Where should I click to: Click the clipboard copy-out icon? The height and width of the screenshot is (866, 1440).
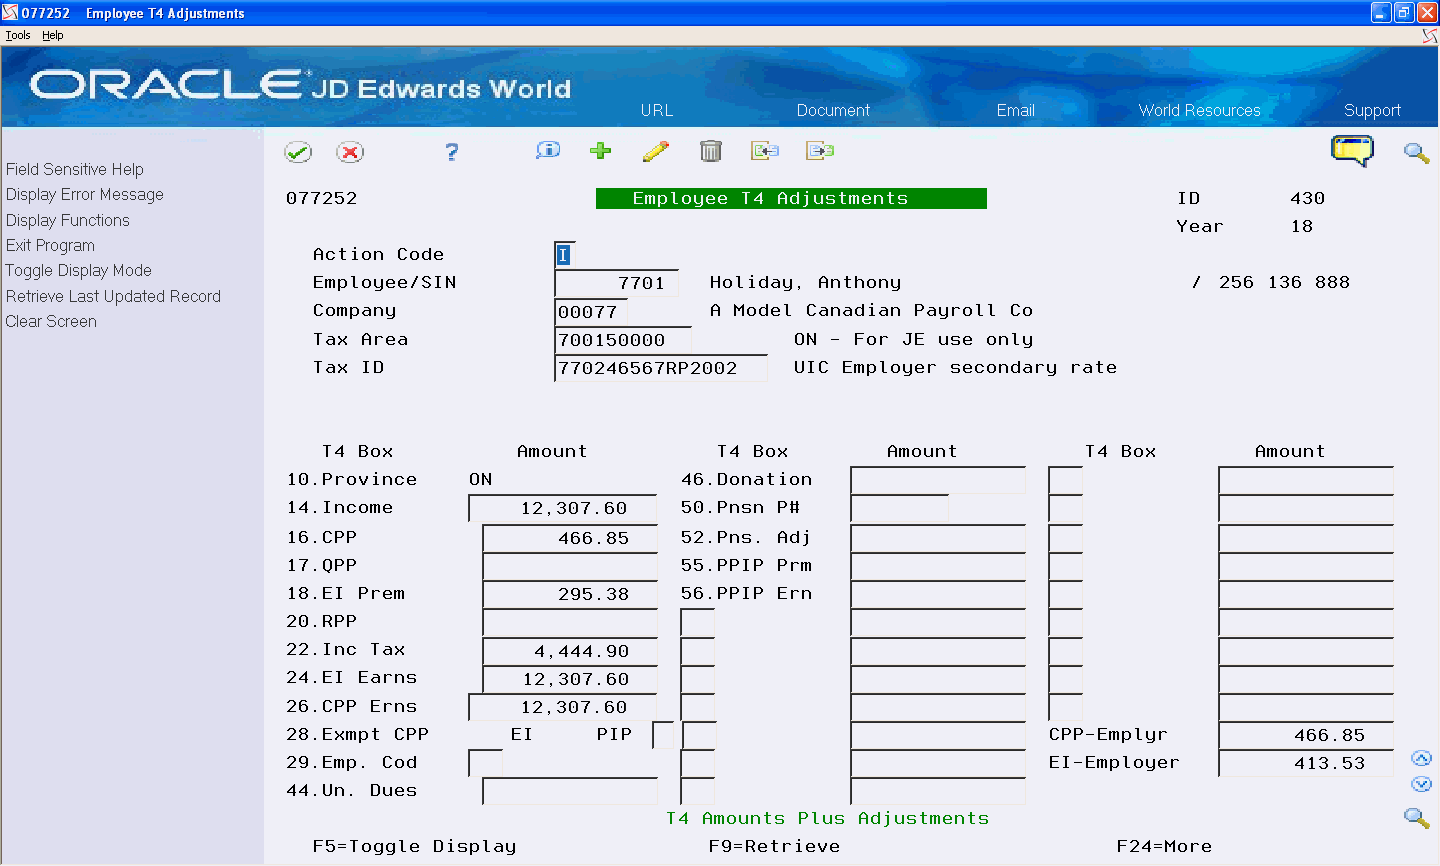click(820, 151)
